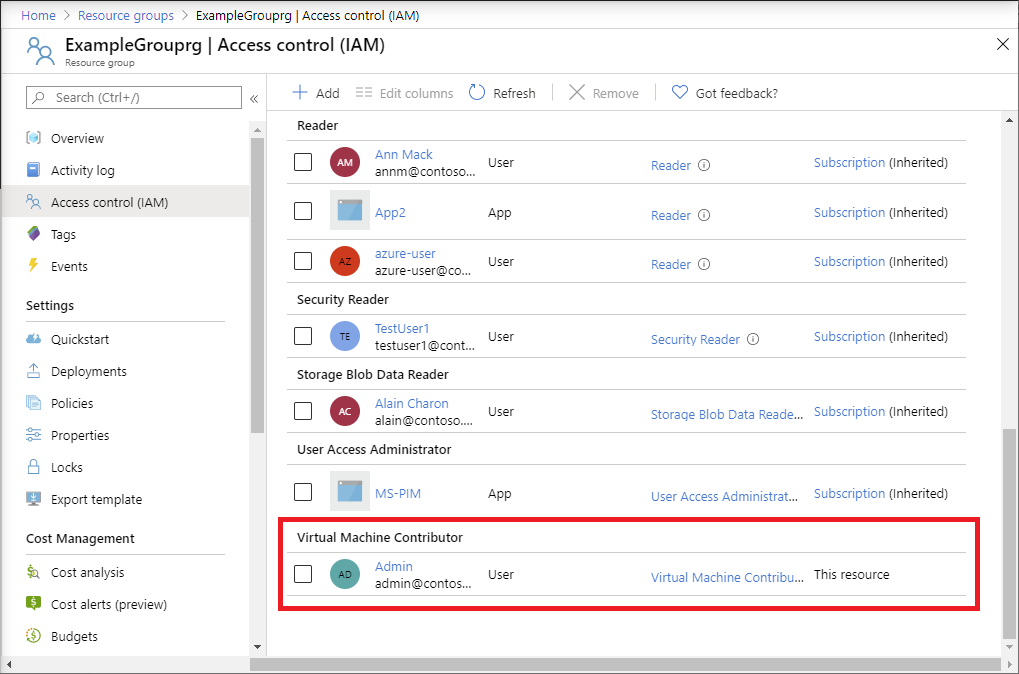
Task: Click sidebar scrollbar down arrow
Action: point(257,647)
